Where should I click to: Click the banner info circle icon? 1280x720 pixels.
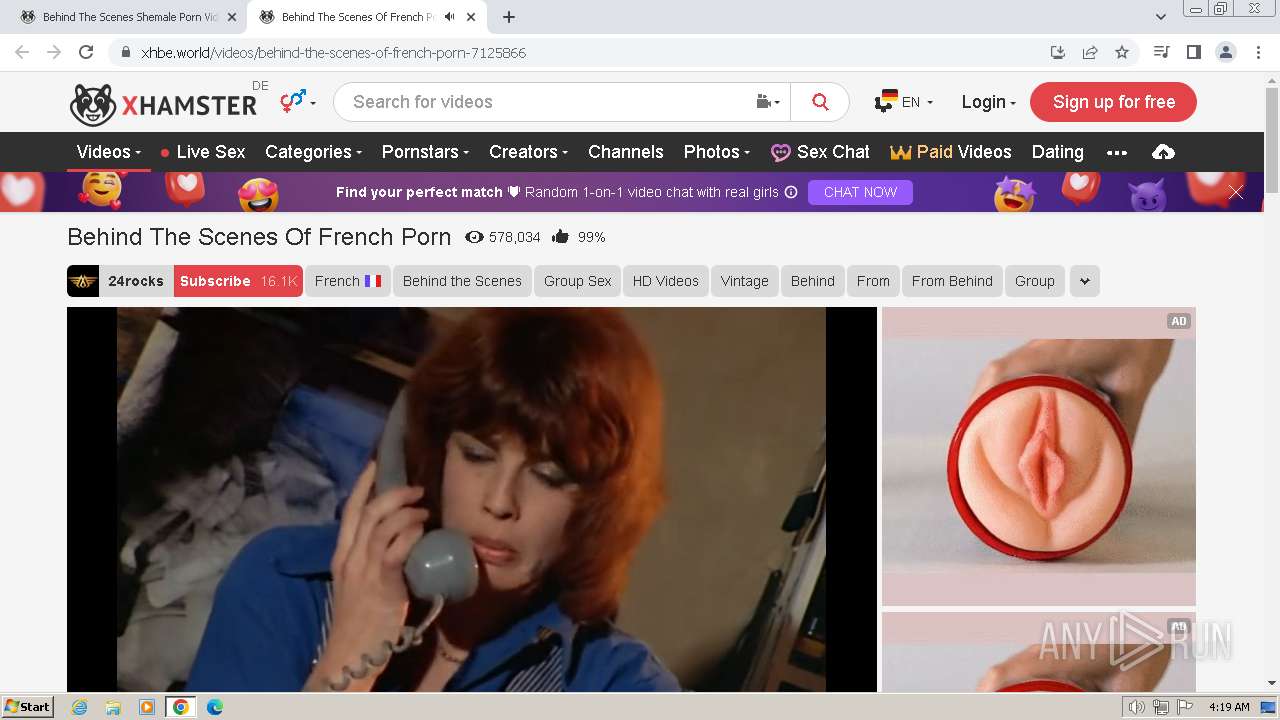[791, 192]
